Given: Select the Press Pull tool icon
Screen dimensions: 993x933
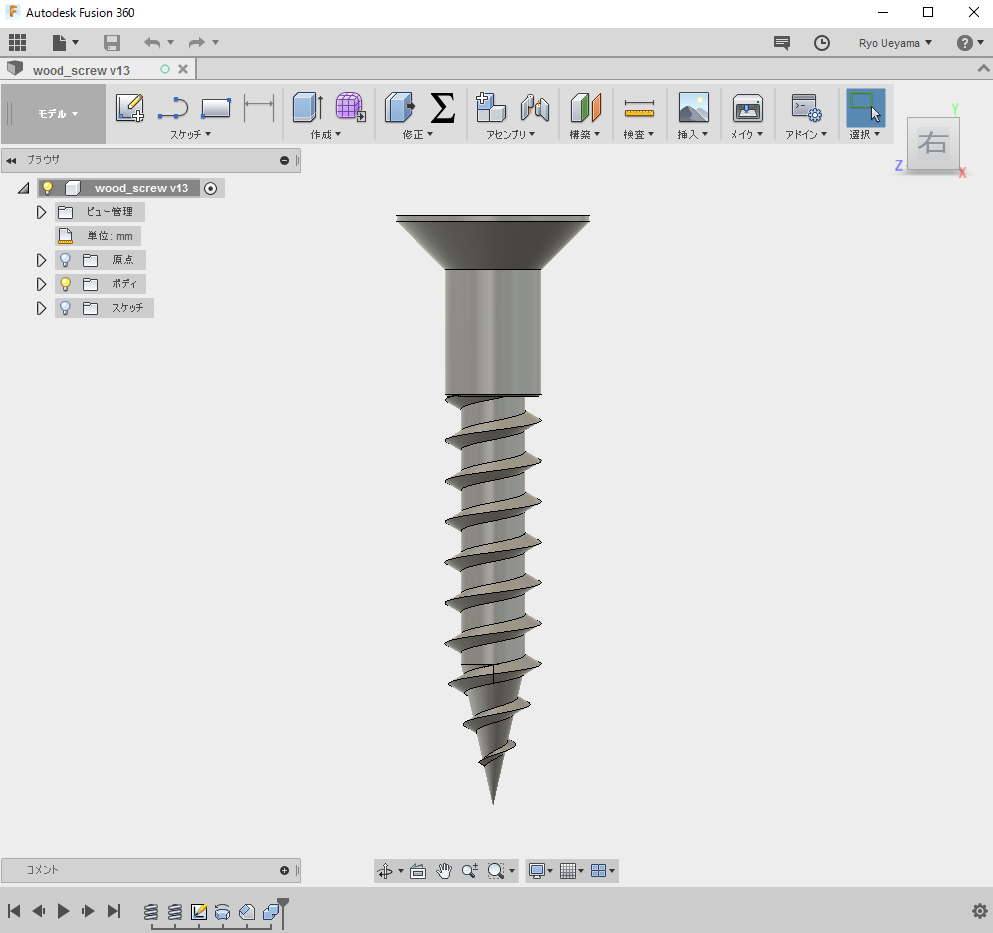Looking at the screenshot, I should click(x=400, y=107).
